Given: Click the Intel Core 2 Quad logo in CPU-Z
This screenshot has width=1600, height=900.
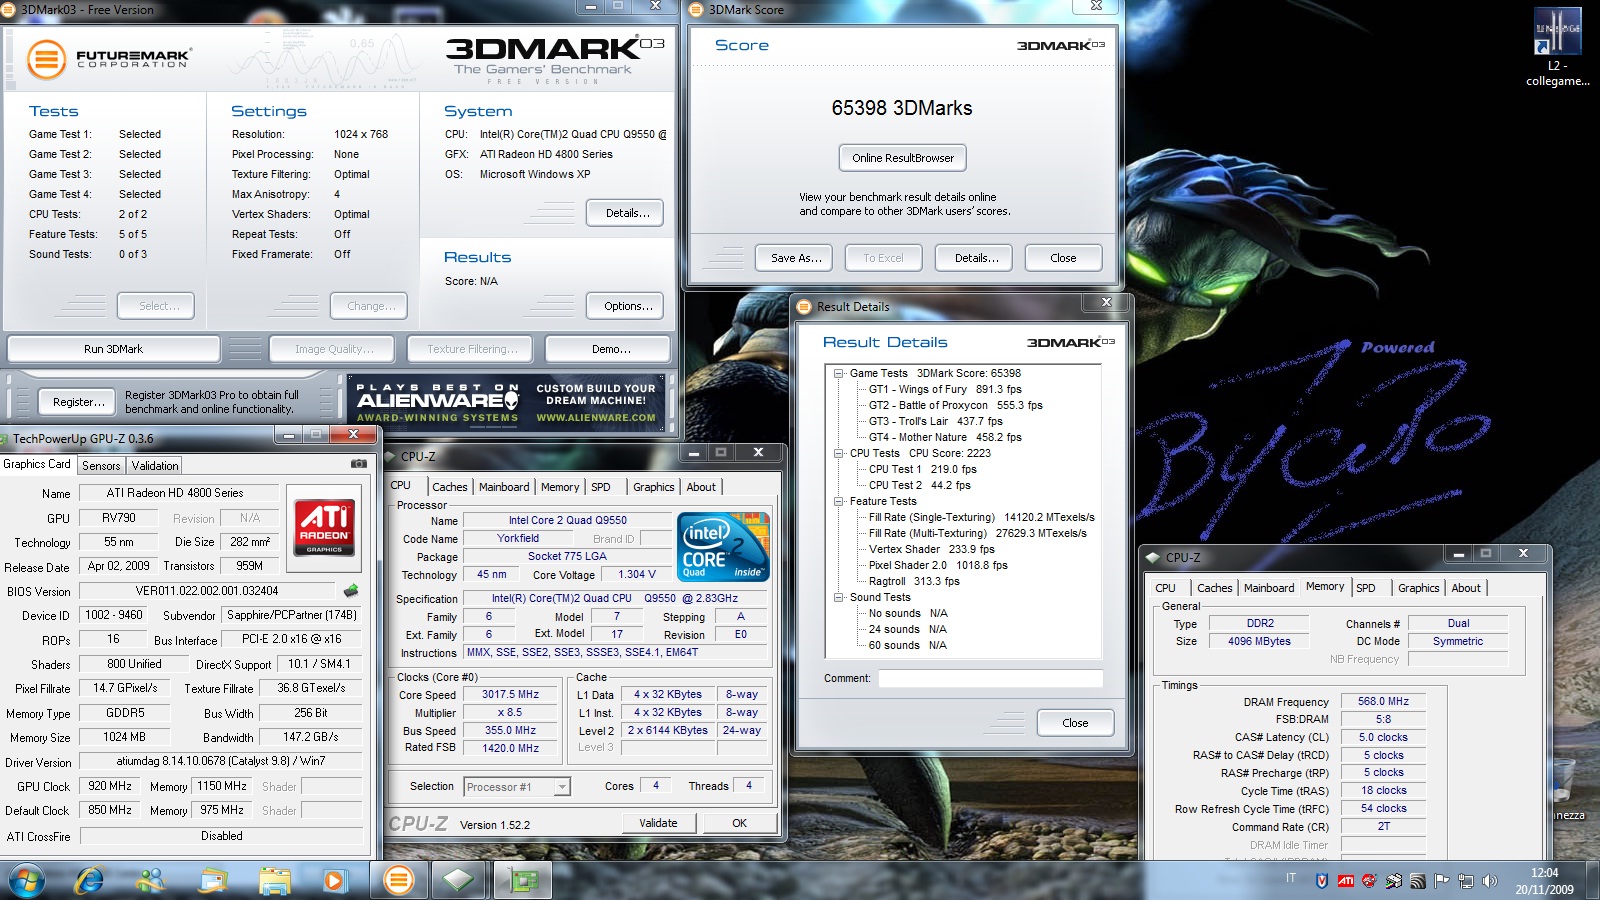Looking at the screenshot, I should 722,546.
